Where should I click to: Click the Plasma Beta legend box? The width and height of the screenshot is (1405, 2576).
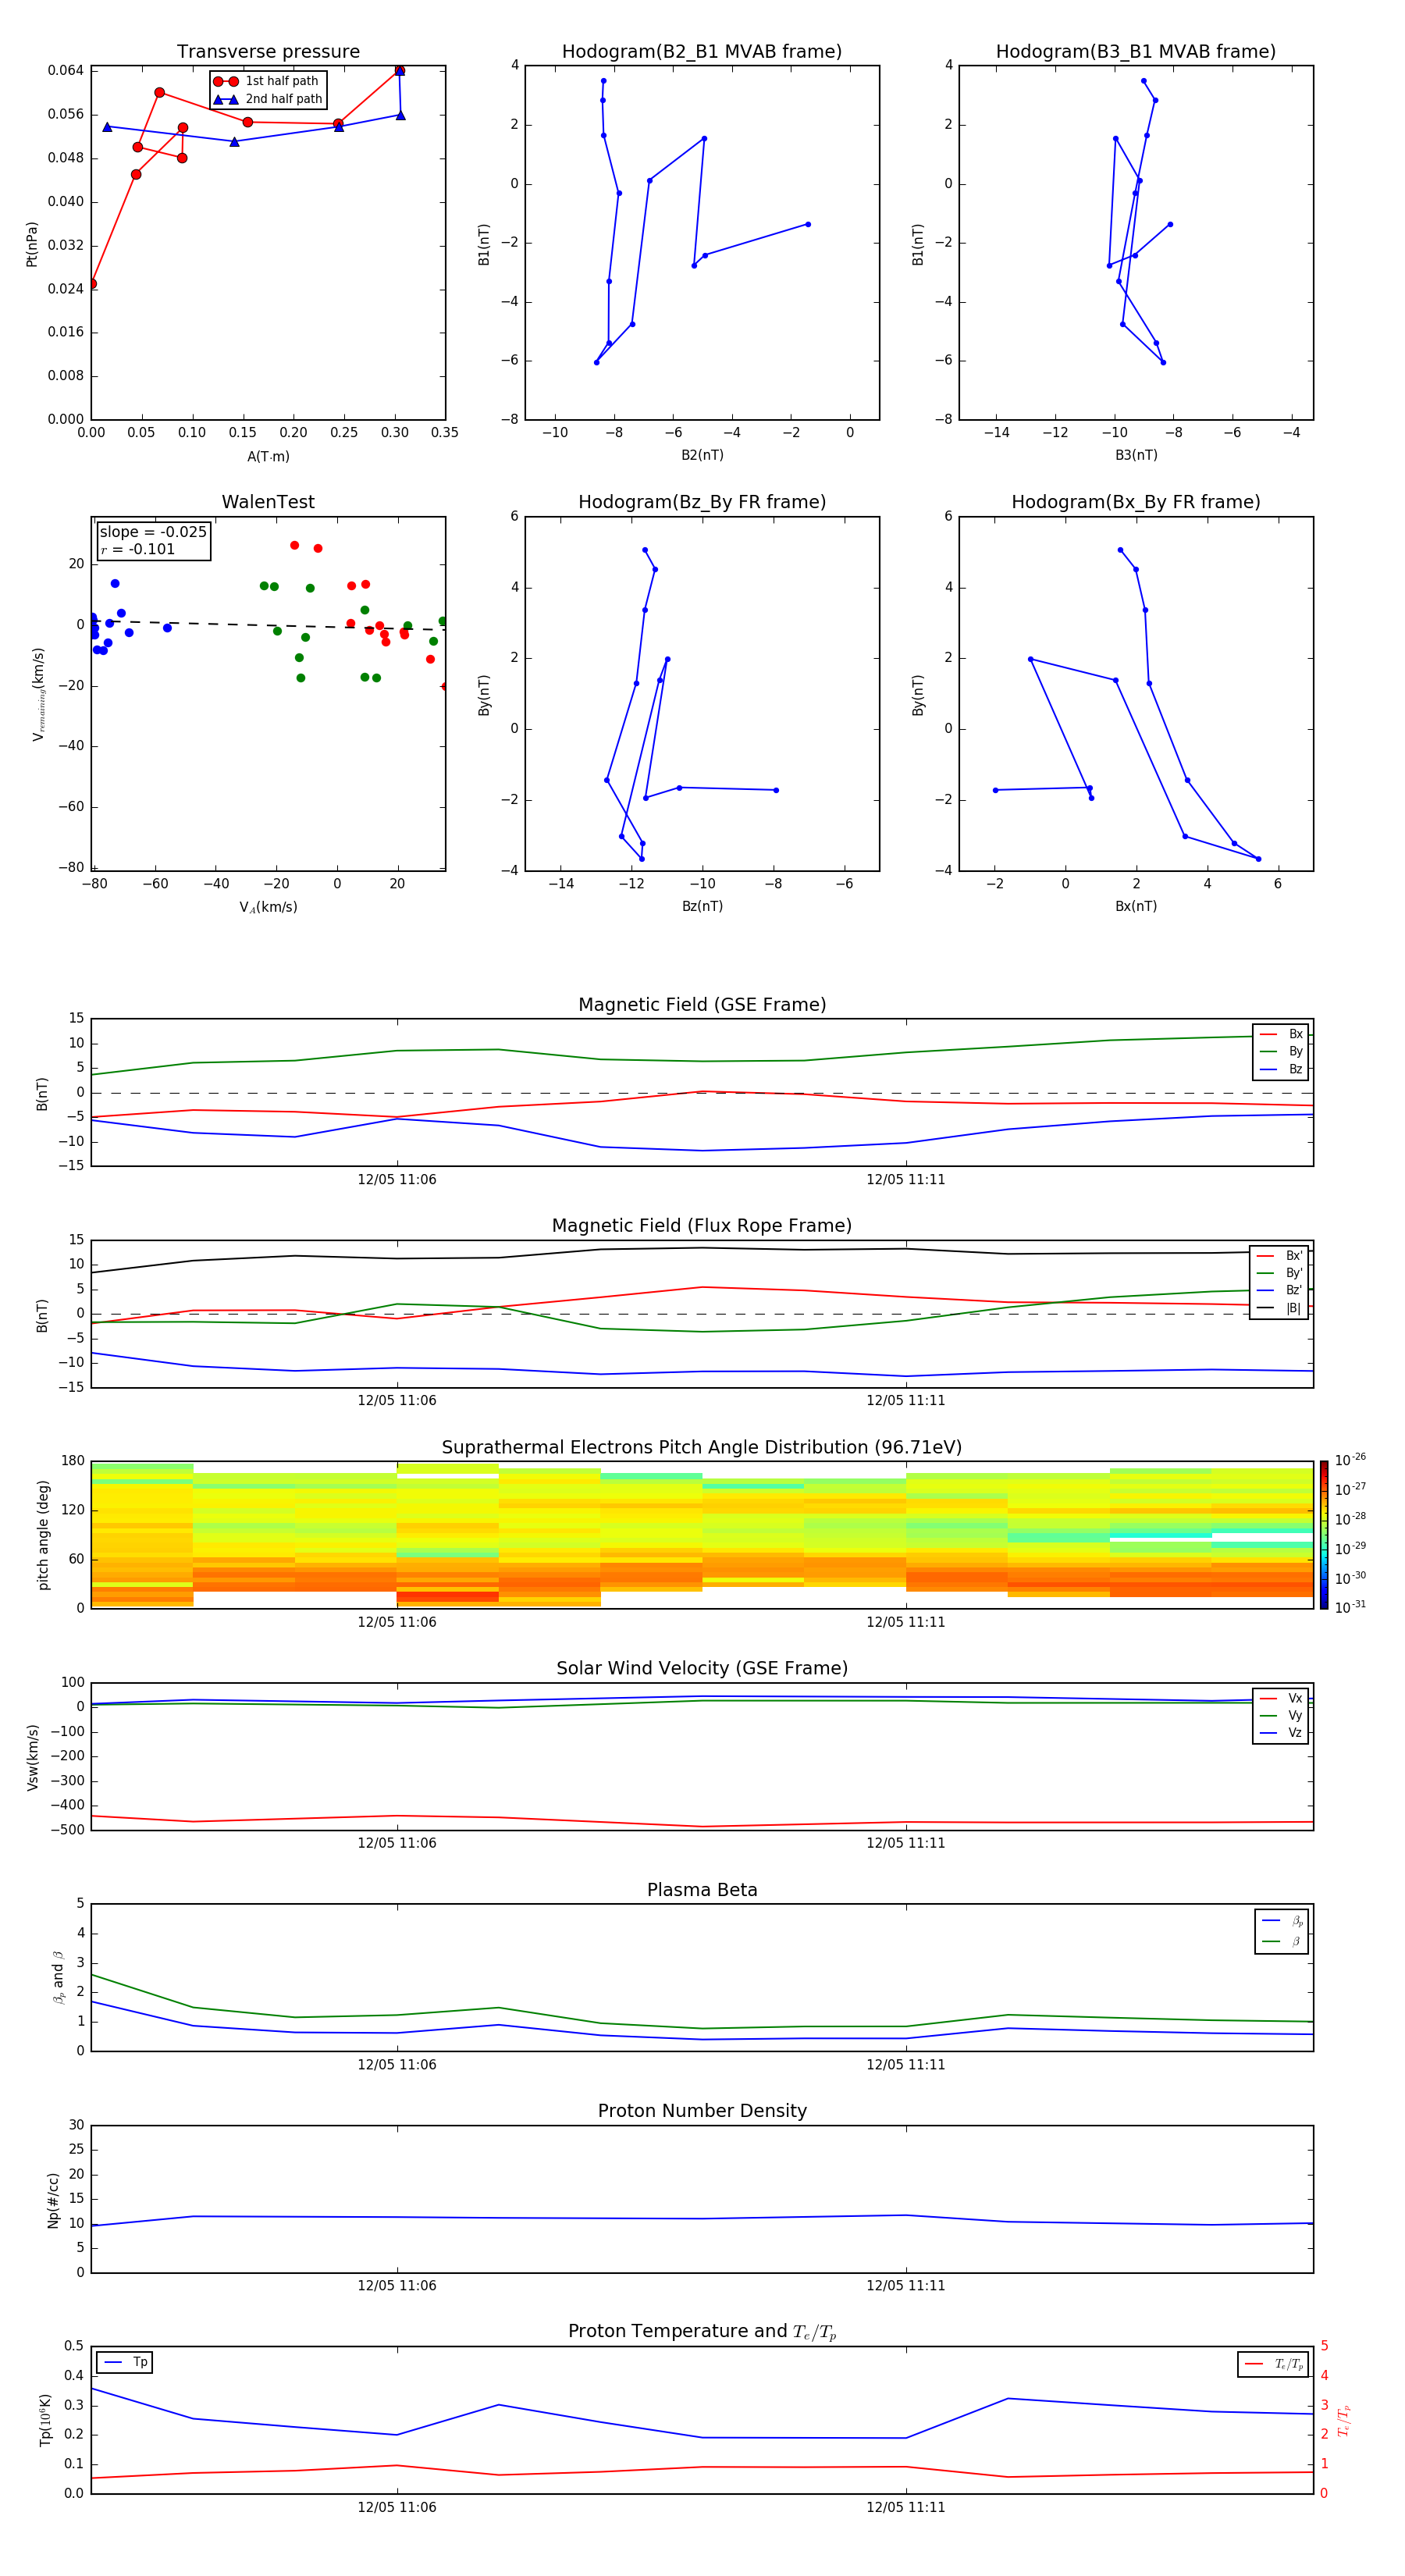point(1282,1931)
